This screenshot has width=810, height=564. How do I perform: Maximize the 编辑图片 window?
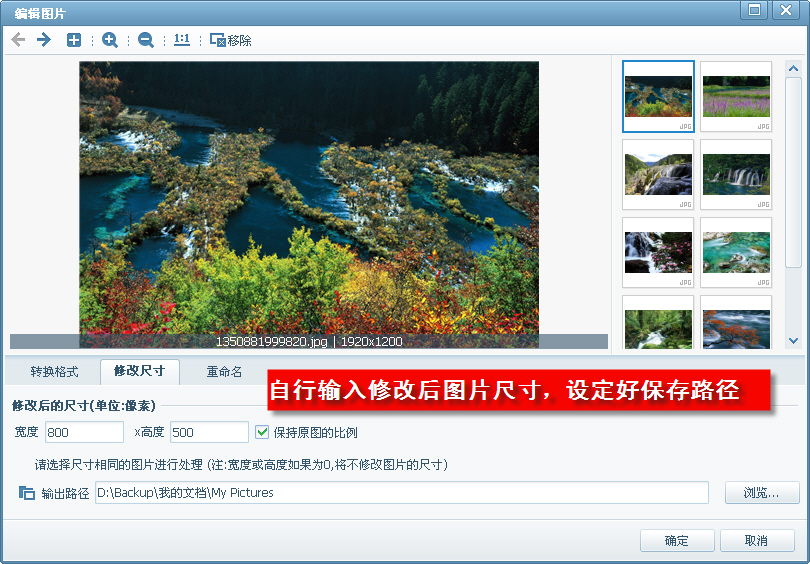[x=754, y=10]
